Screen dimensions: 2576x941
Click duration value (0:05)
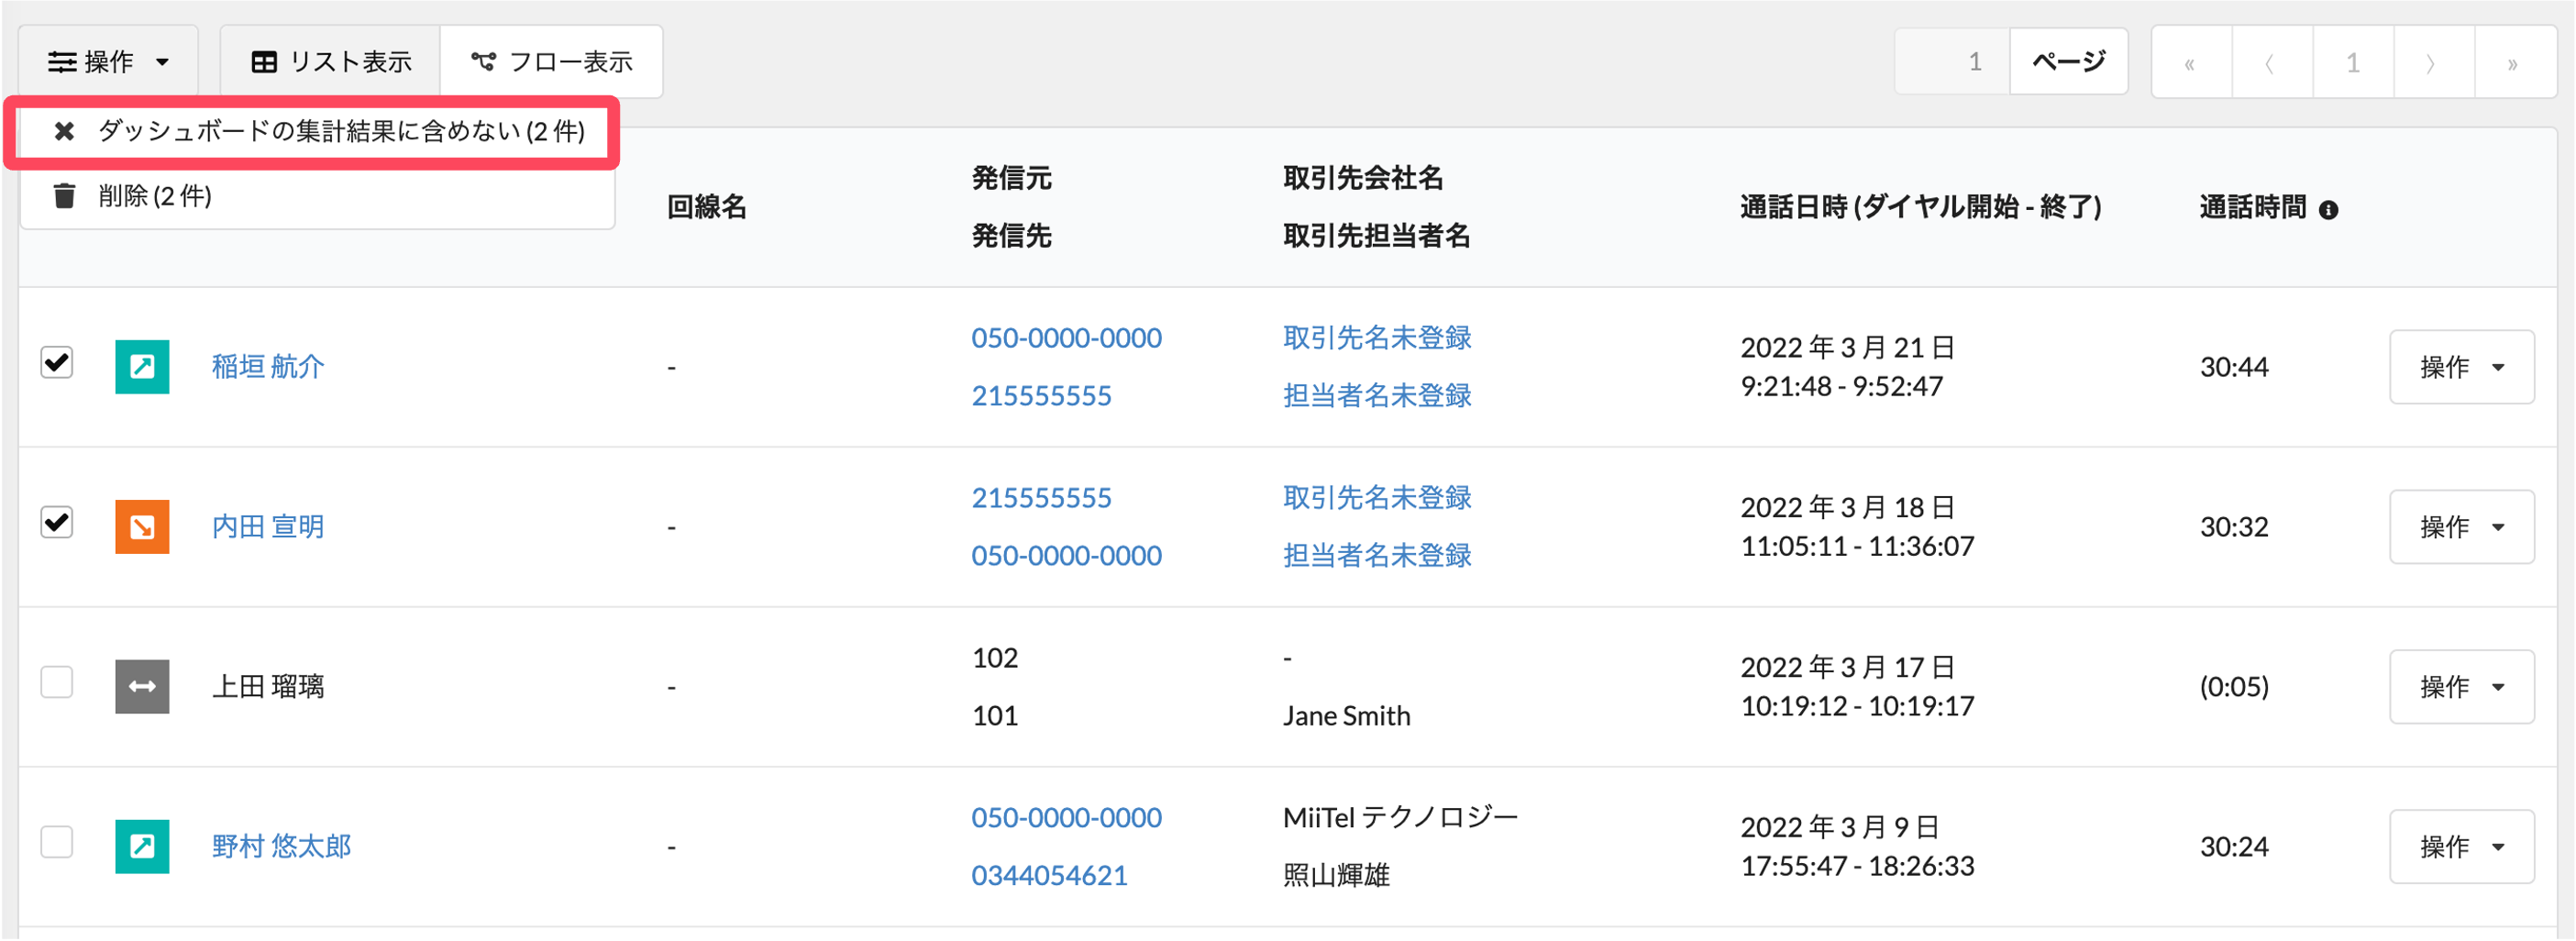(2234, 687)
